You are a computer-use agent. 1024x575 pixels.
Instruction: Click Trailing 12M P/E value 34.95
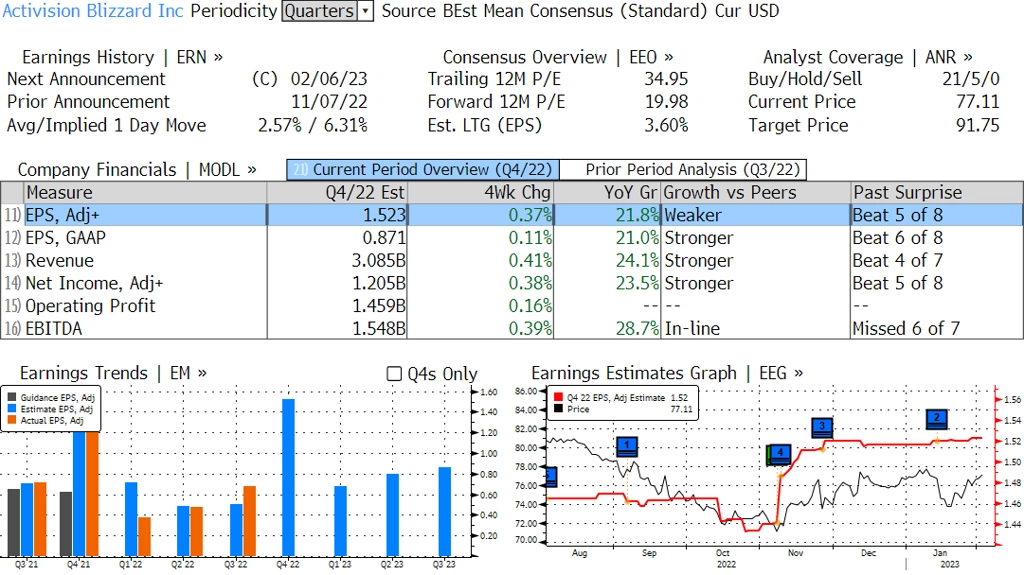click(666, 78)
